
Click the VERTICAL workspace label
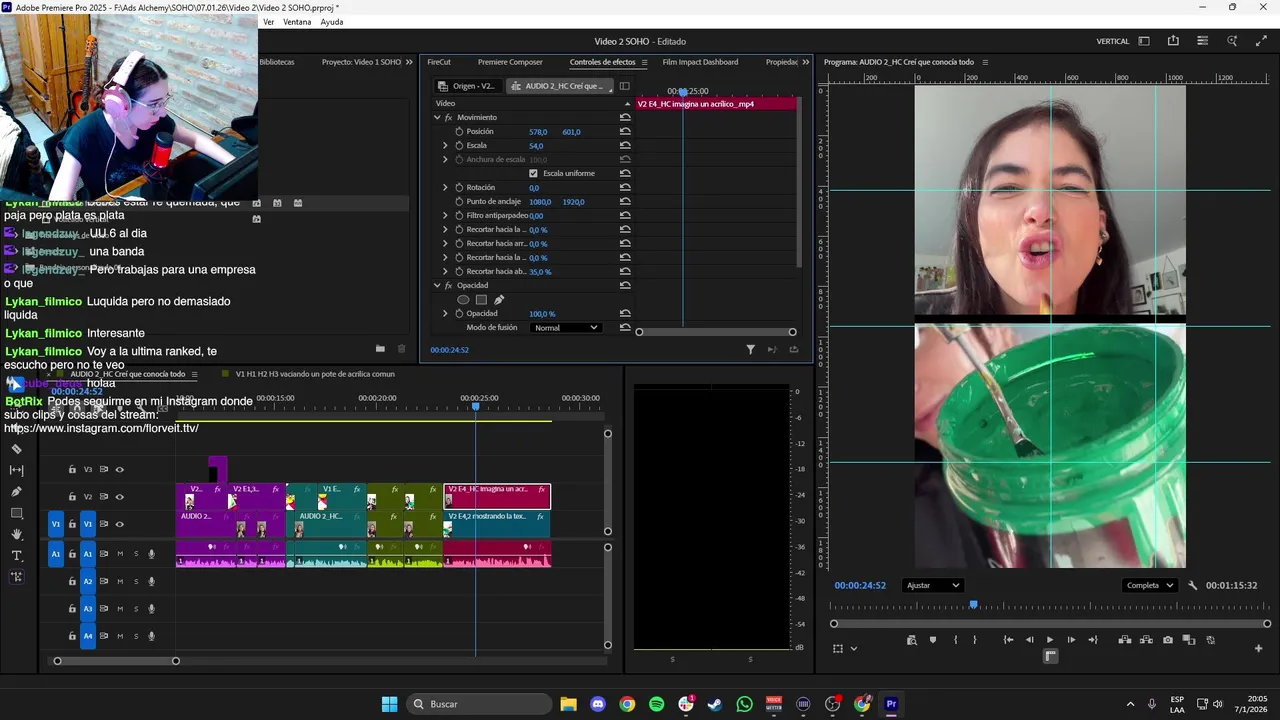click(1113, 41)
